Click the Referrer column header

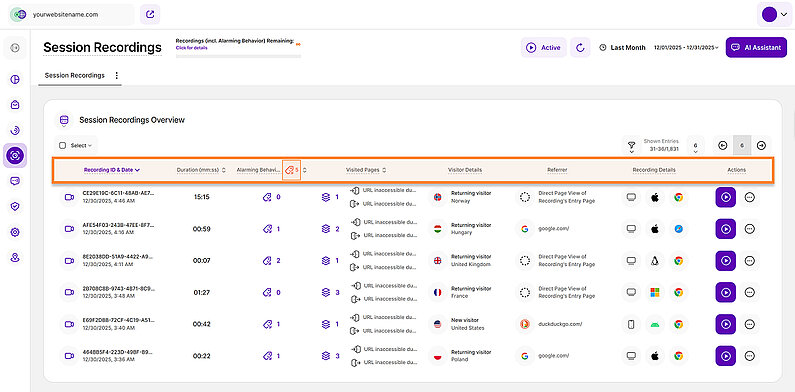(557, 170)
